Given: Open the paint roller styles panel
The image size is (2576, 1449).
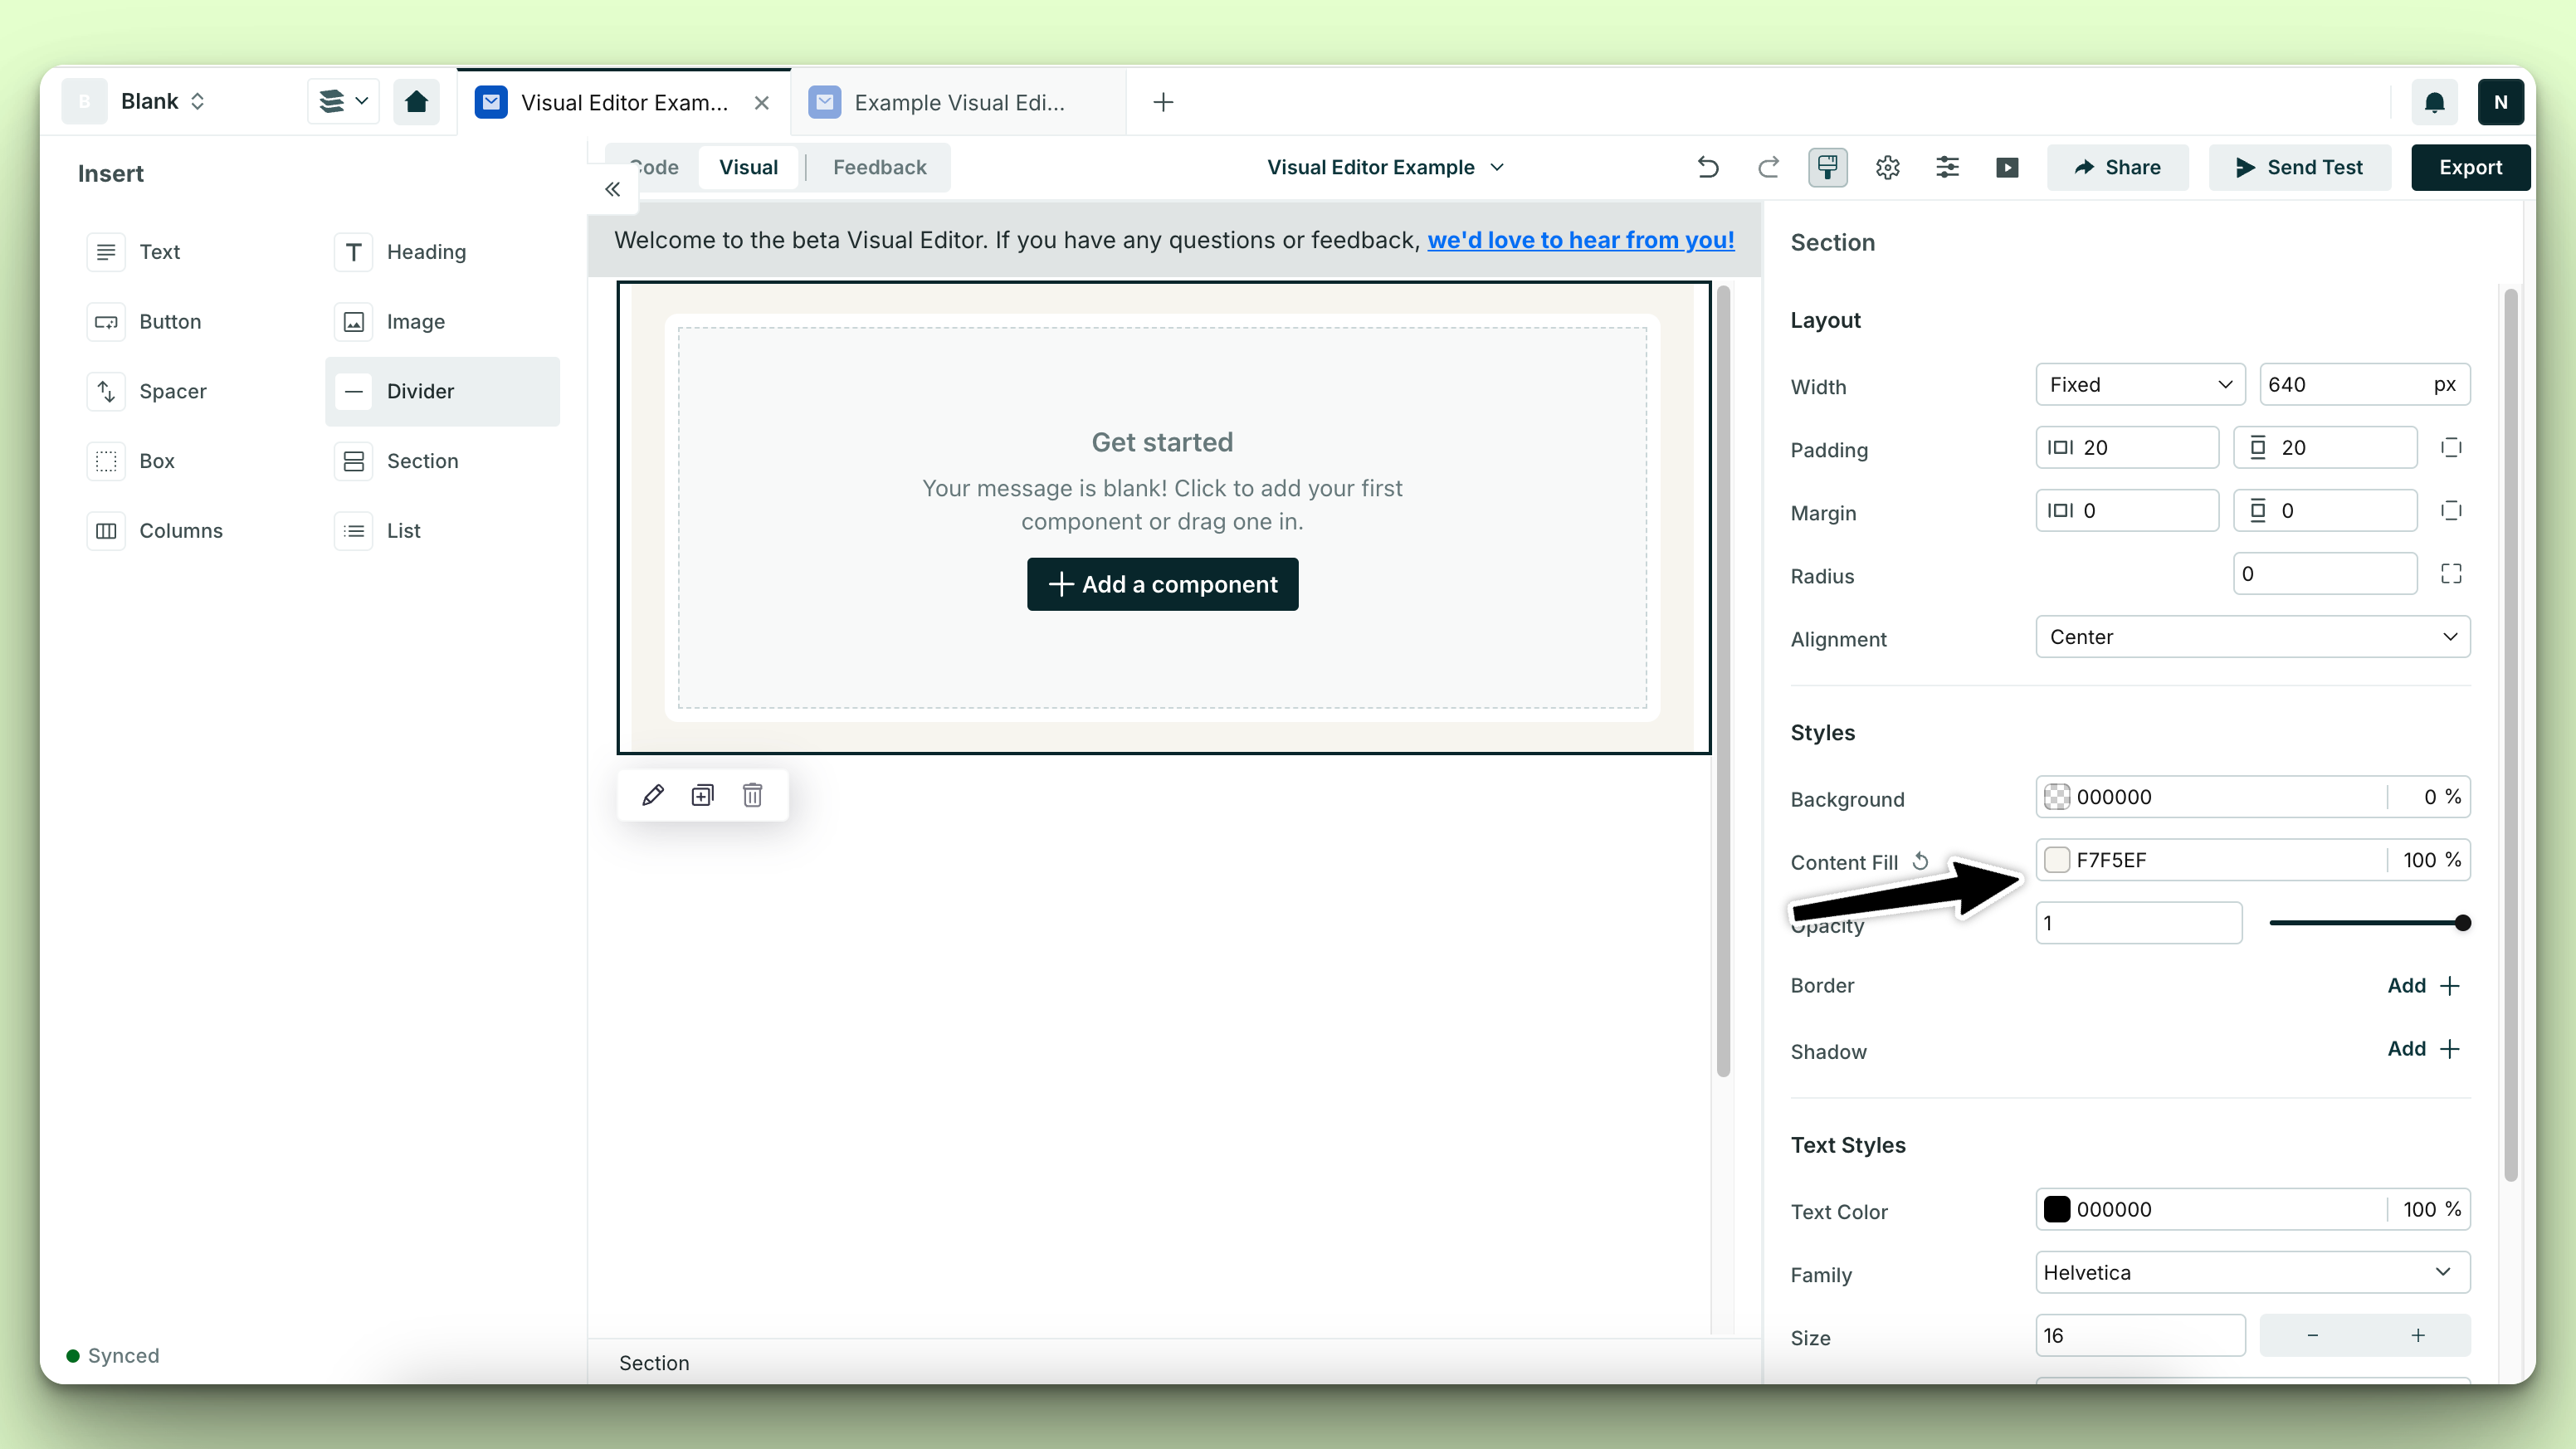Looking at the screenshot, I should point(1827,167).
